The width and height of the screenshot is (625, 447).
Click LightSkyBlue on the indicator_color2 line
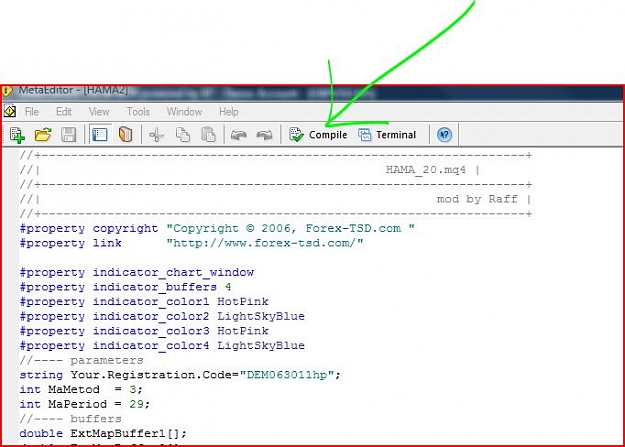pos(261,317)
